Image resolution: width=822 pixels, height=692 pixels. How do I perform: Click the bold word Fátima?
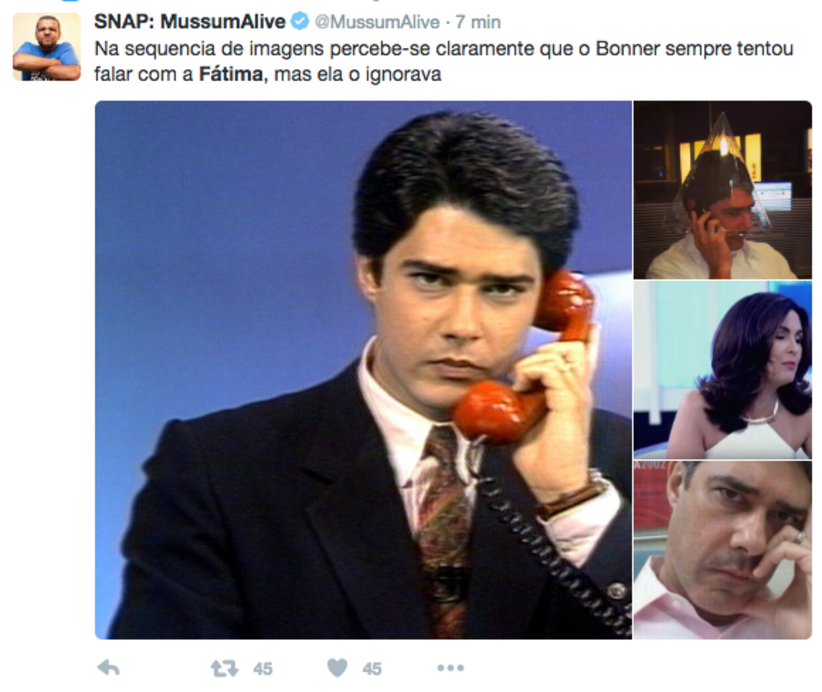[233, 74]
